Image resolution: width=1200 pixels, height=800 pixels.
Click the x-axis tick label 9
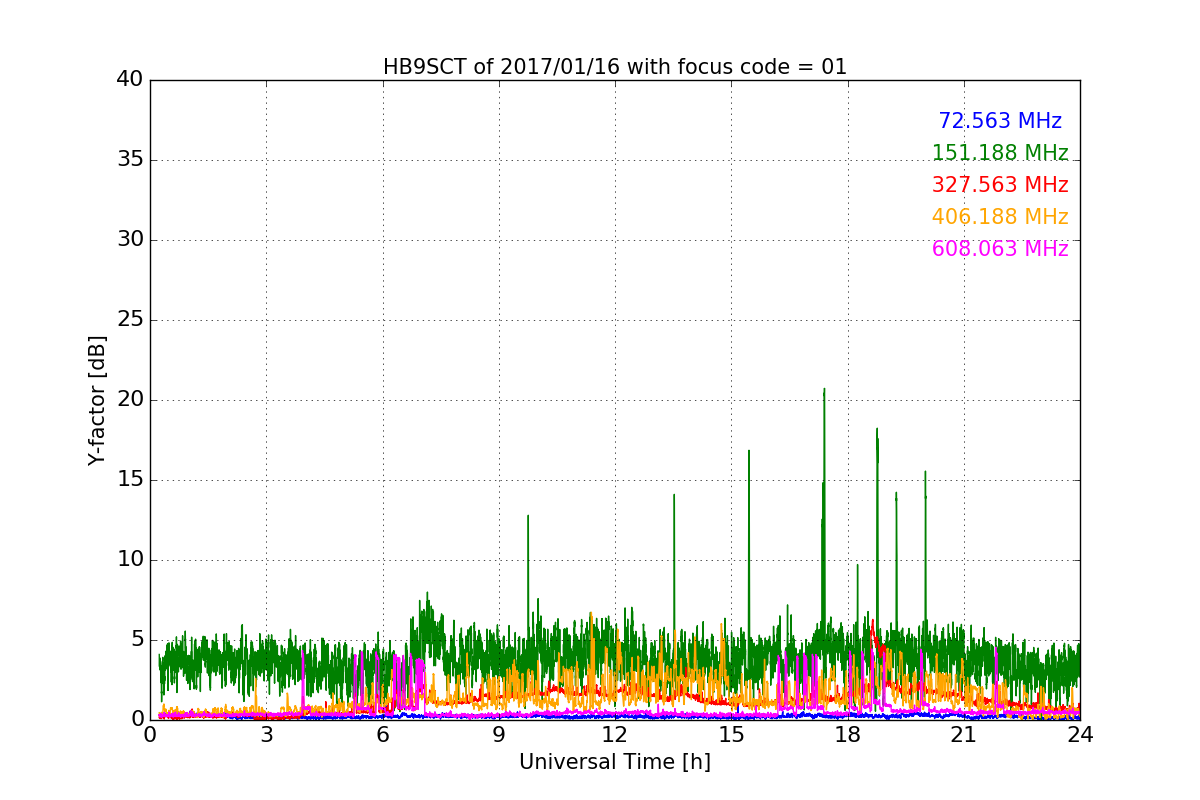(x=499, y=735)
